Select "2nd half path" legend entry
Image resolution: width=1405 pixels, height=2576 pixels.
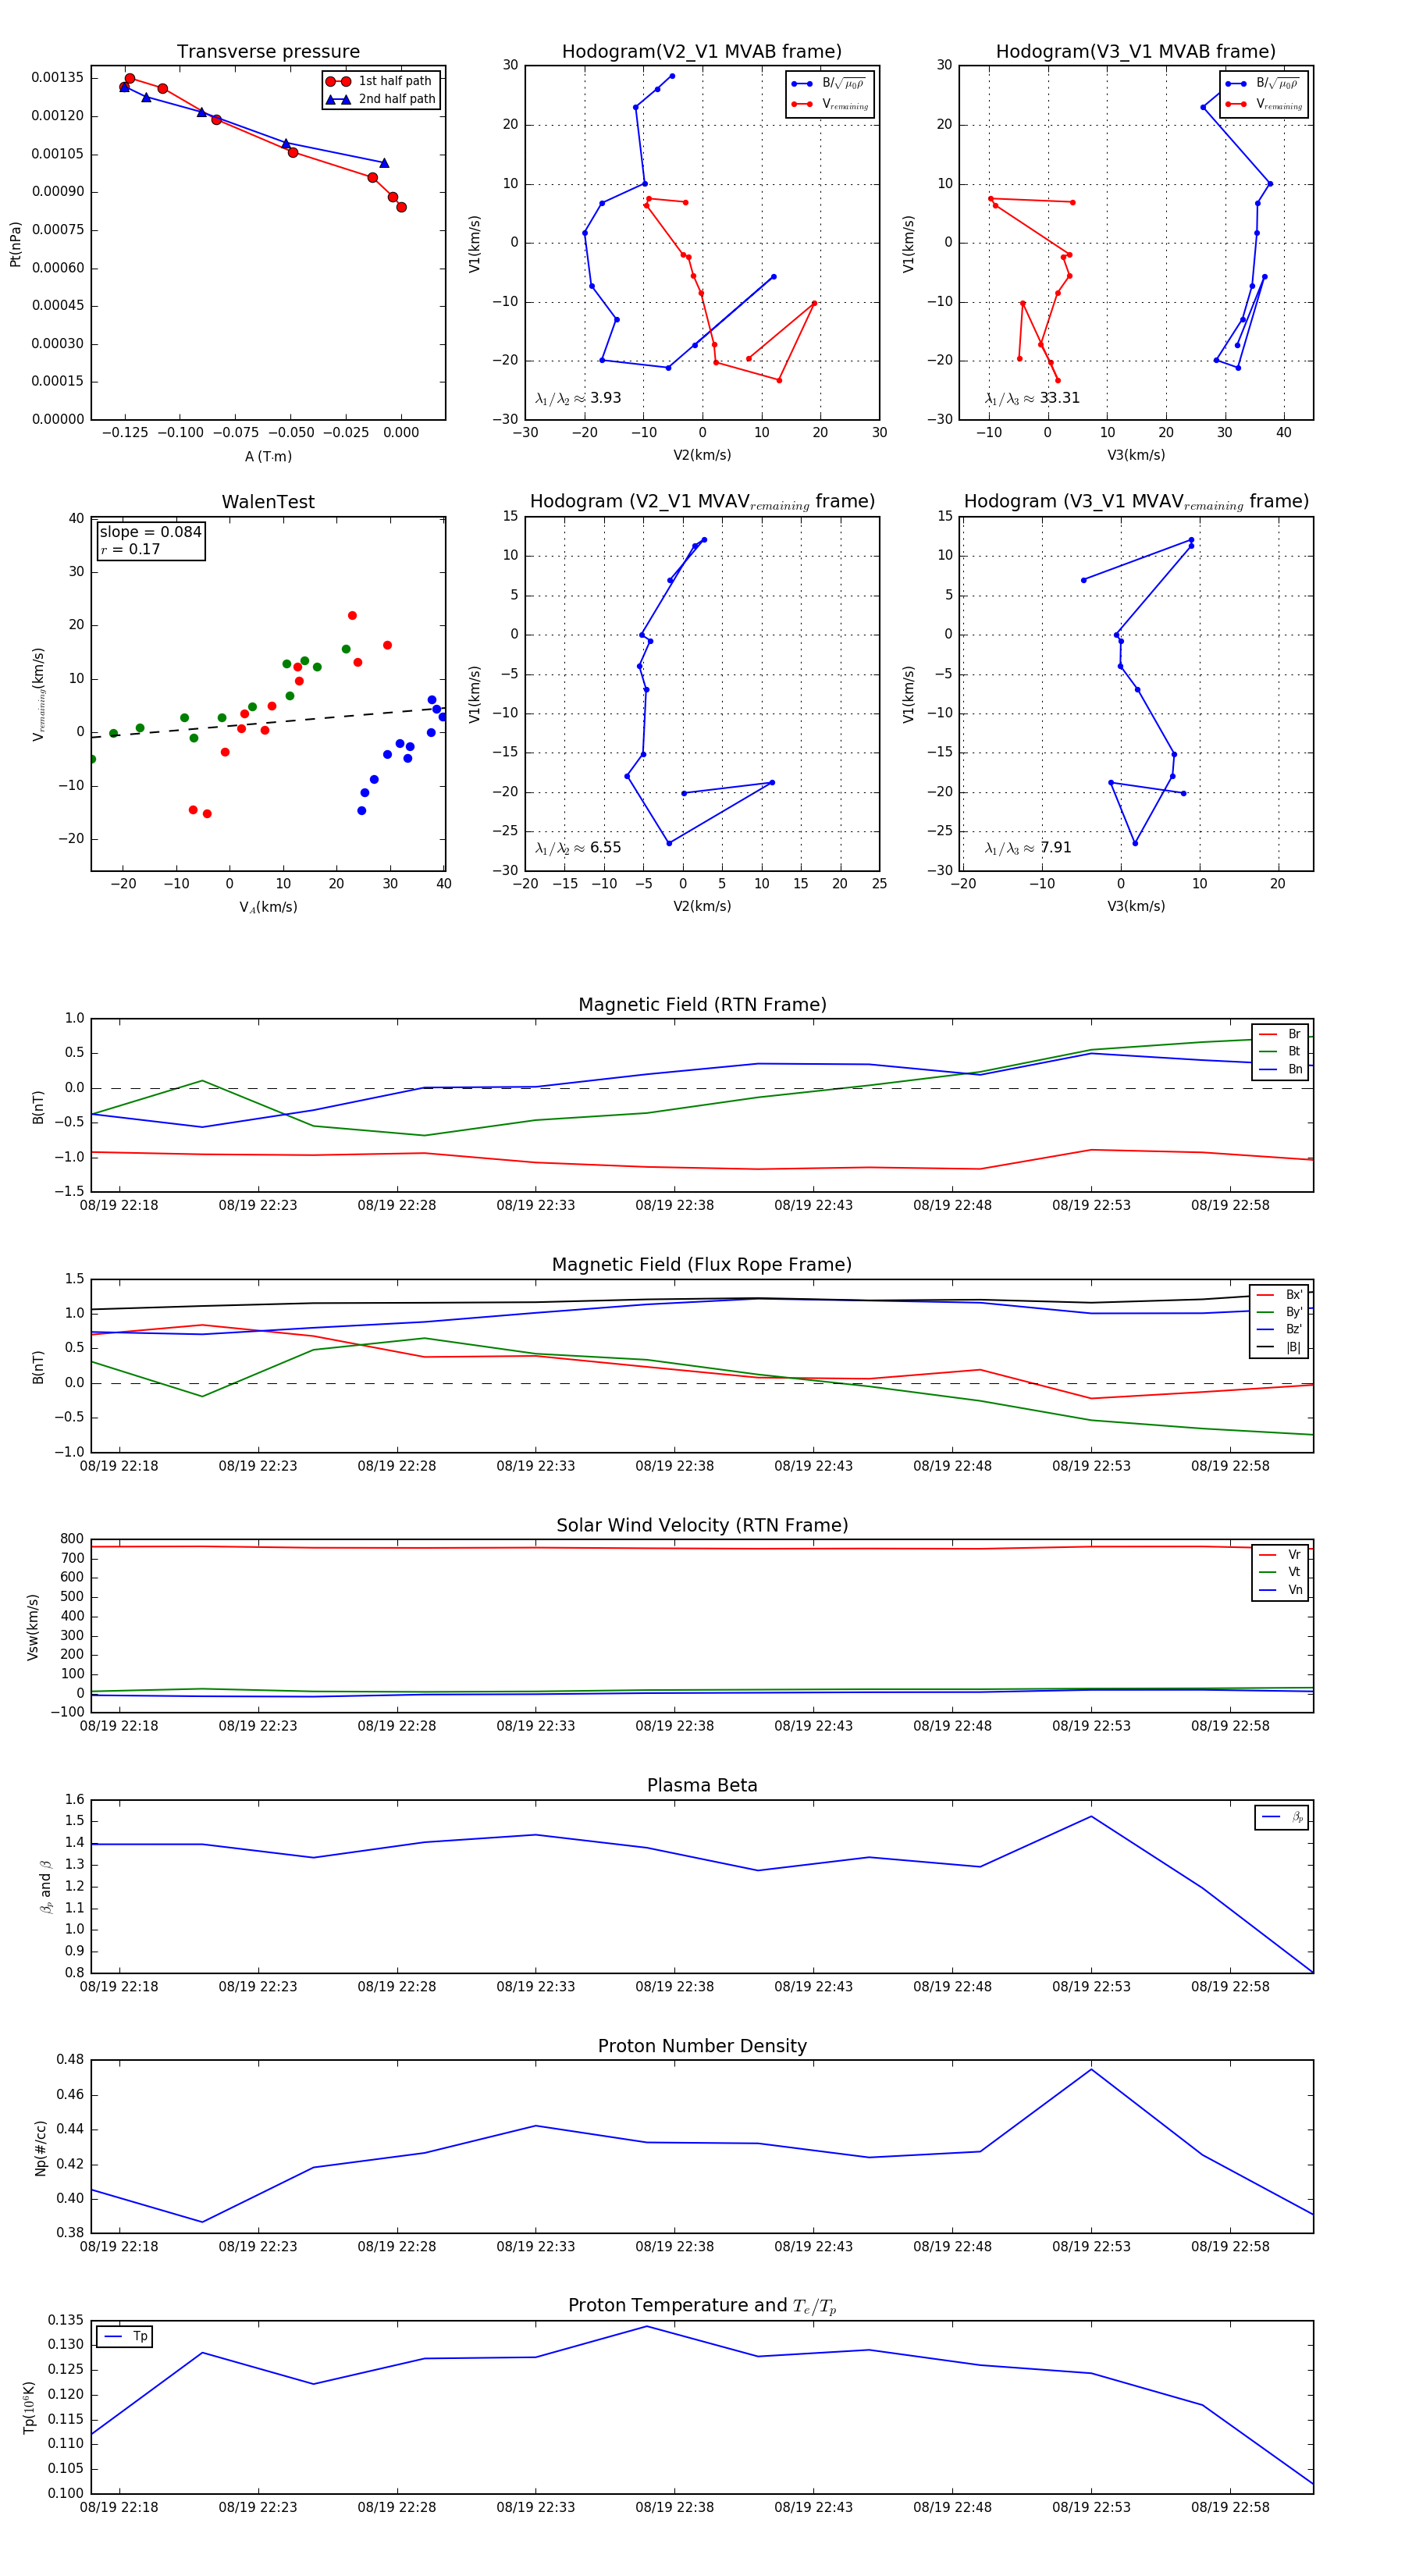click(x=381, y=99)
